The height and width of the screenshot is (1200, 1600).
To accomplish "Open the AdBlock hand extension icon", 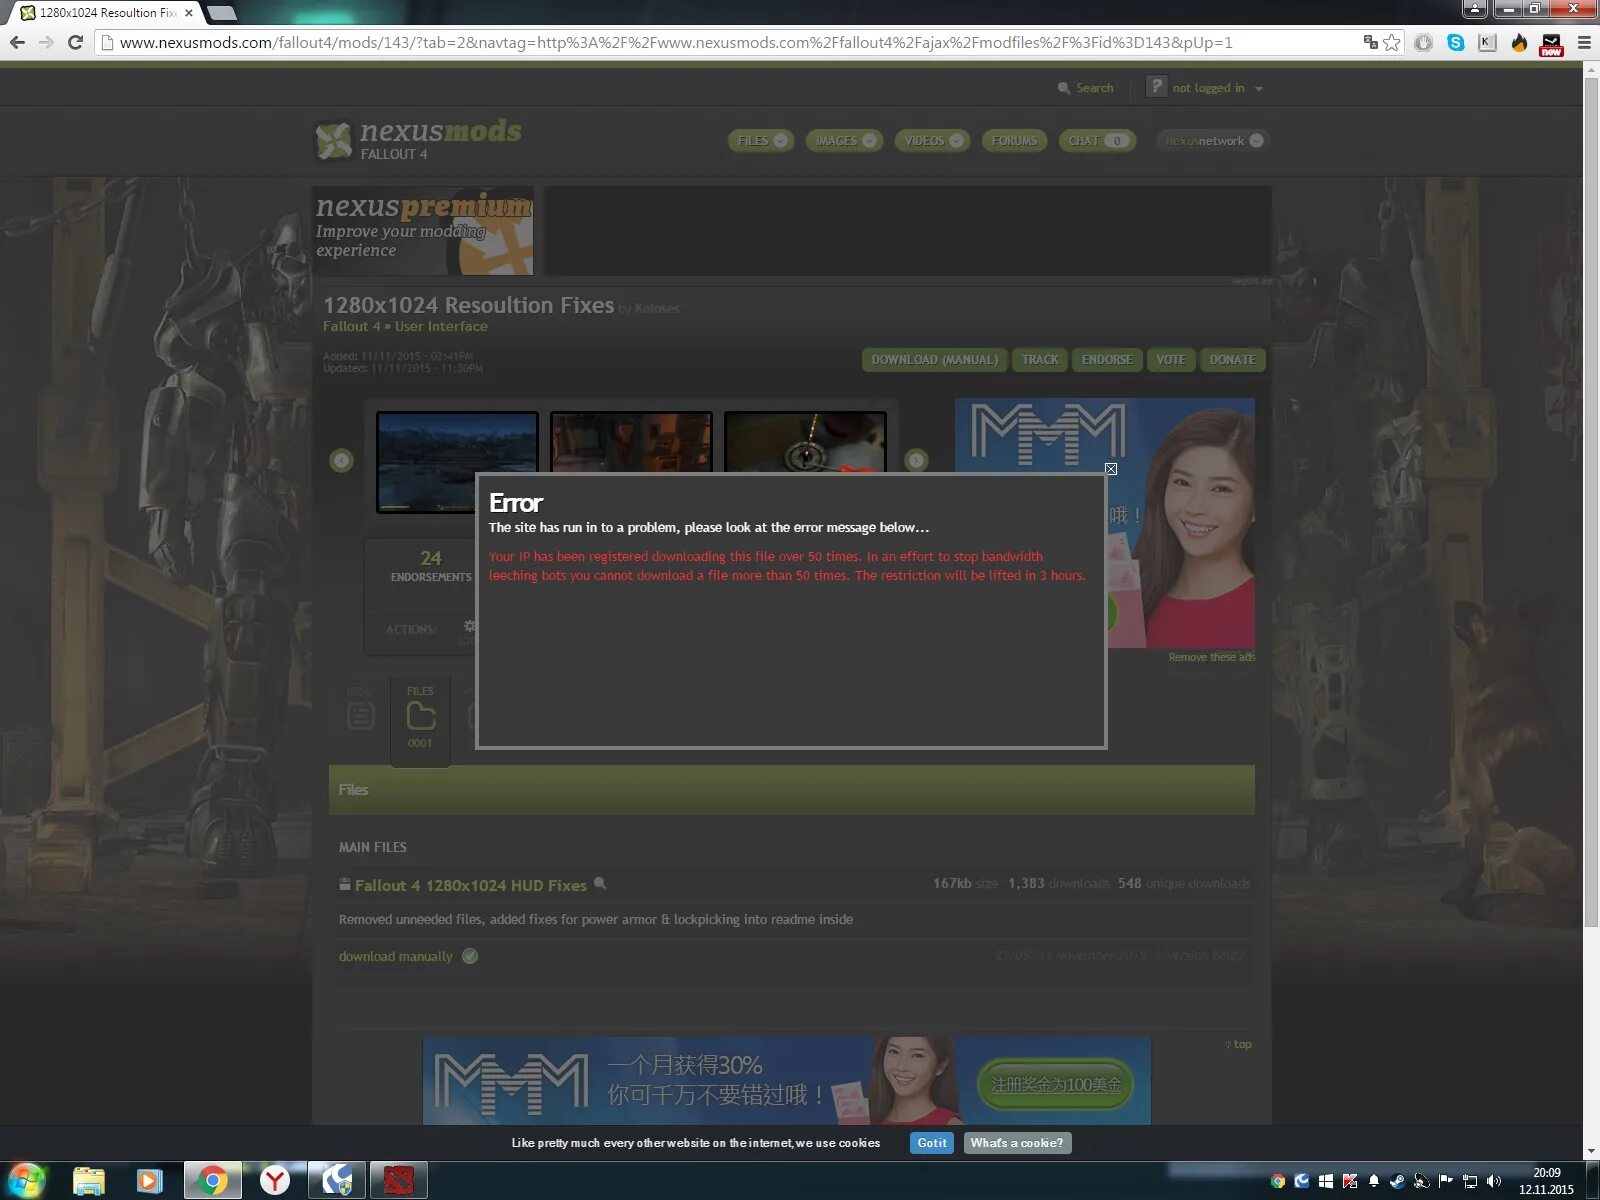I will (x=1423, y=42).
